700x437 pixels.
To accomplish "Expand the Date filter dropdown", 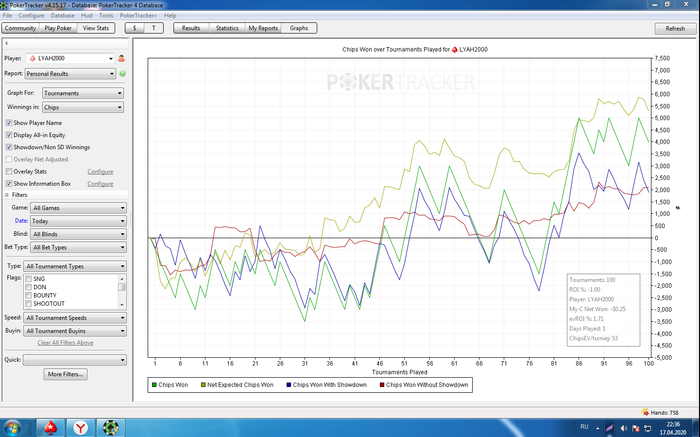I will 78,220.
